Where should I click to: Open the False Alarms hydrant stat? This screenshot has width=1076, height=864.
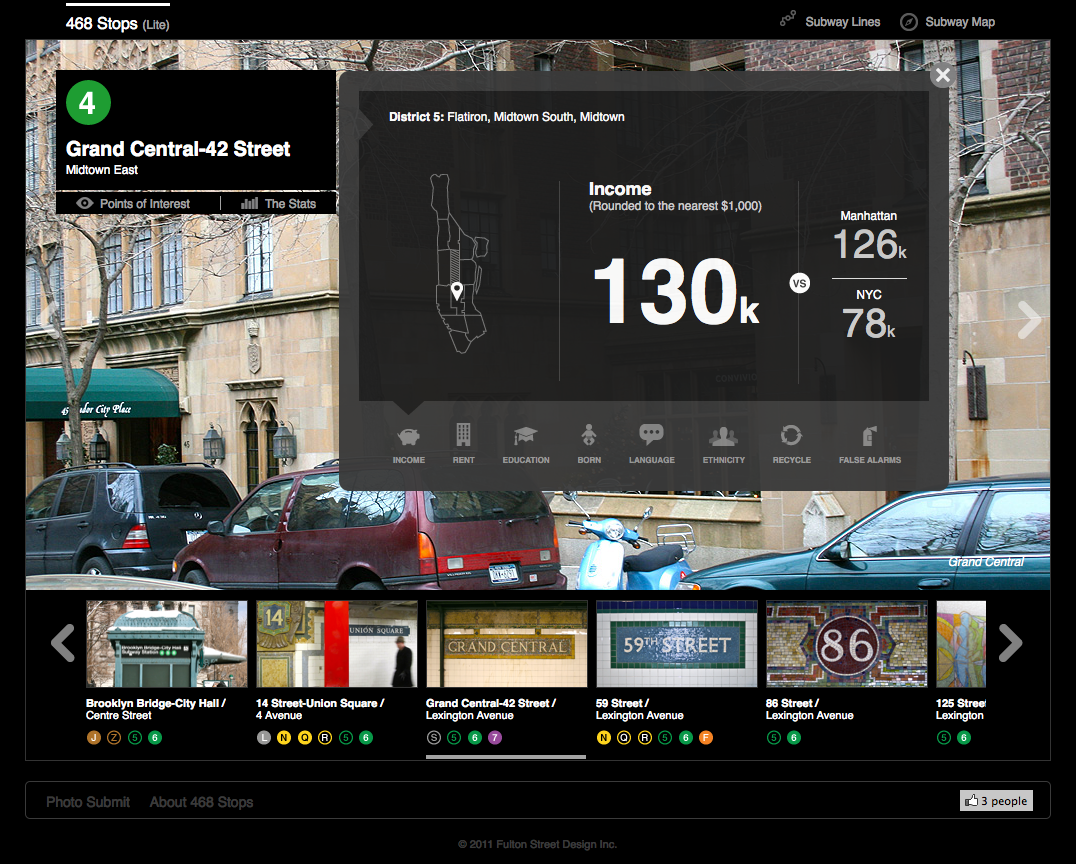pos(869,444)
